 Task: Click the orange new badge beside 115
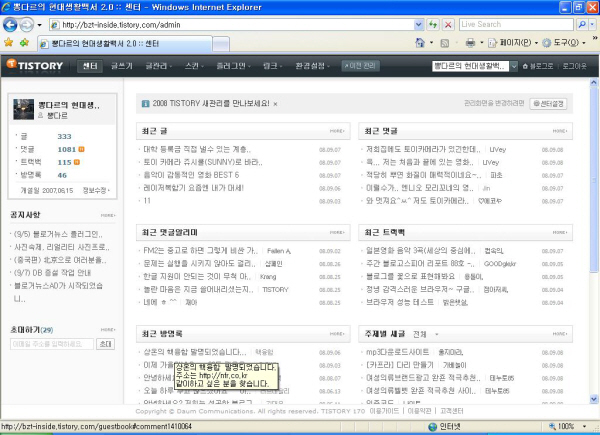pos(77,162)
